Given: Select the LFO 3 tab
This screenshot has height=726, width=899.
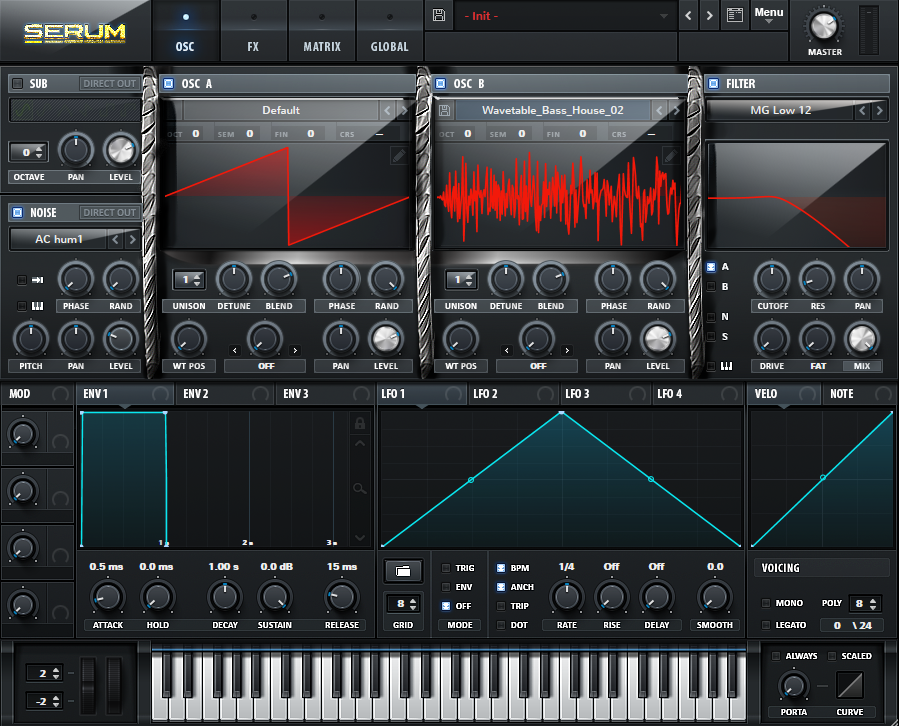Looking at the screenshot, I should (605, 394).
